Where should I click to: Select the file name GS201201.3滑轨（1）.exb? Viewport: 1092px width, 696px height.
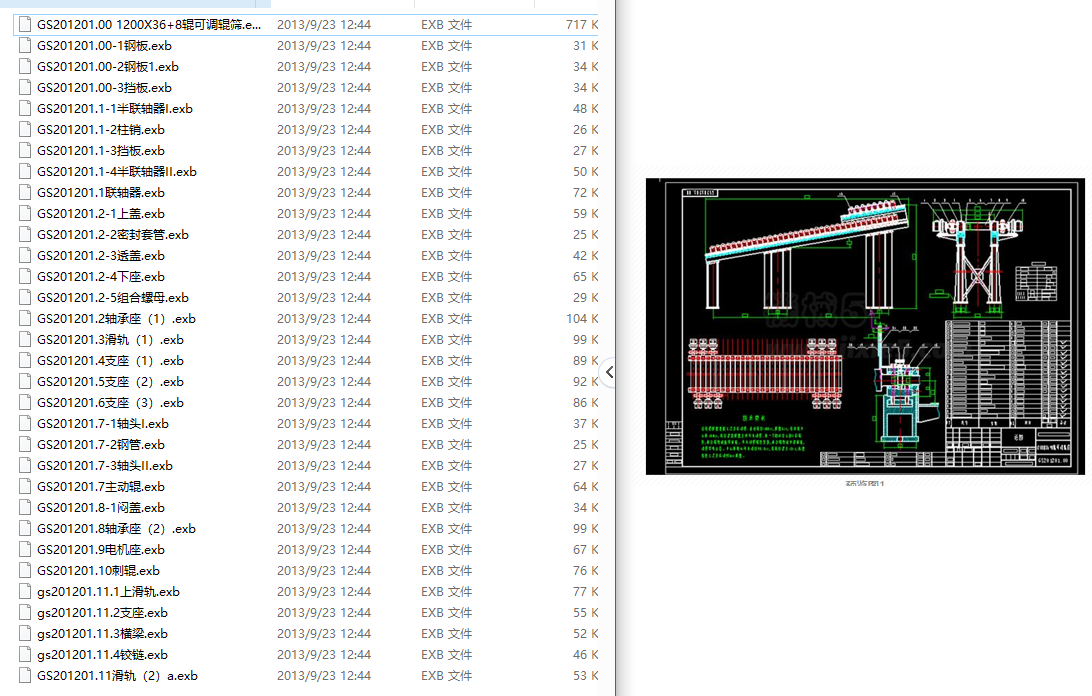click(x=110, y=340)
